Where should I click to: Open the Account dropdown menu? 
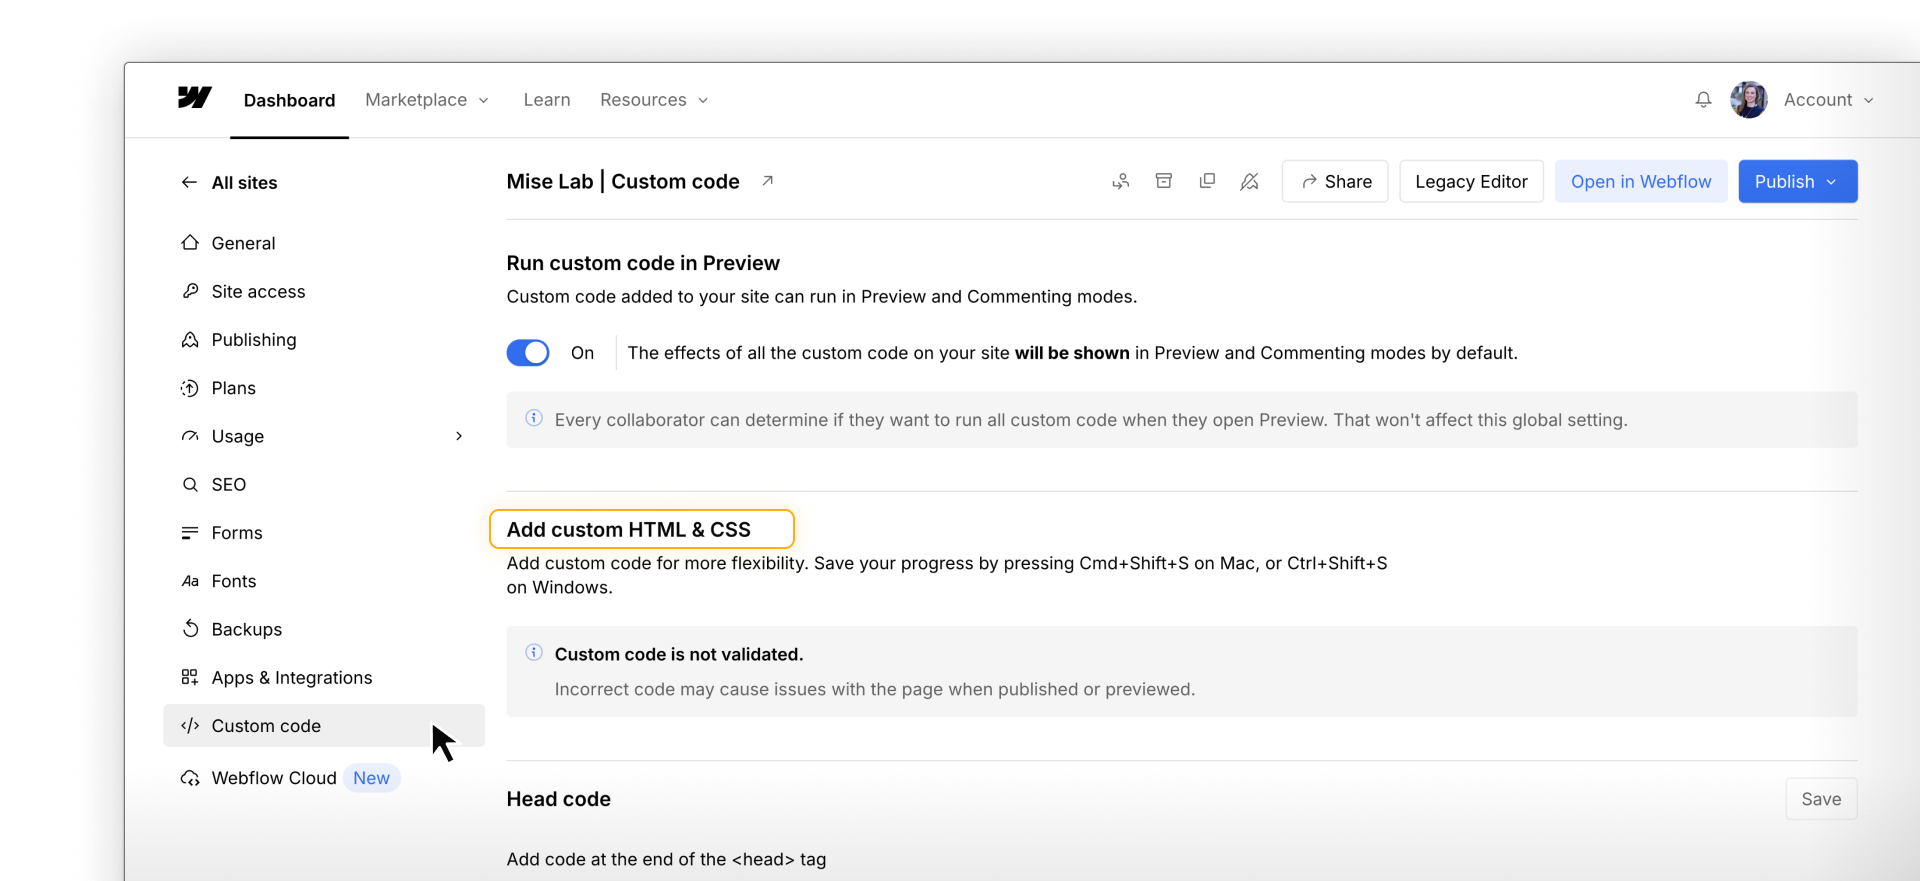[1828, 100]
